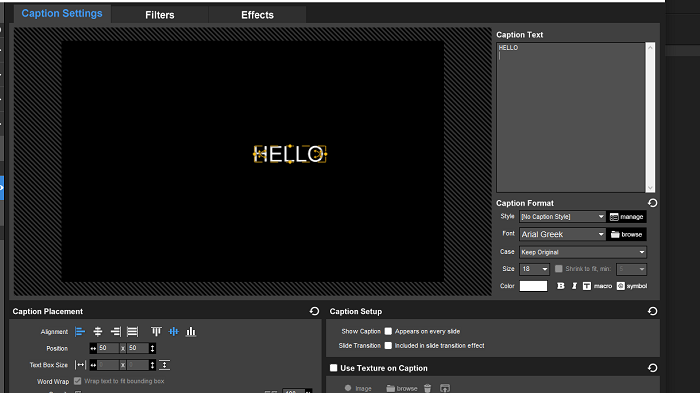700x393 pixels.
Task: Switch to the Effects tab
Action: pos(258,15)
